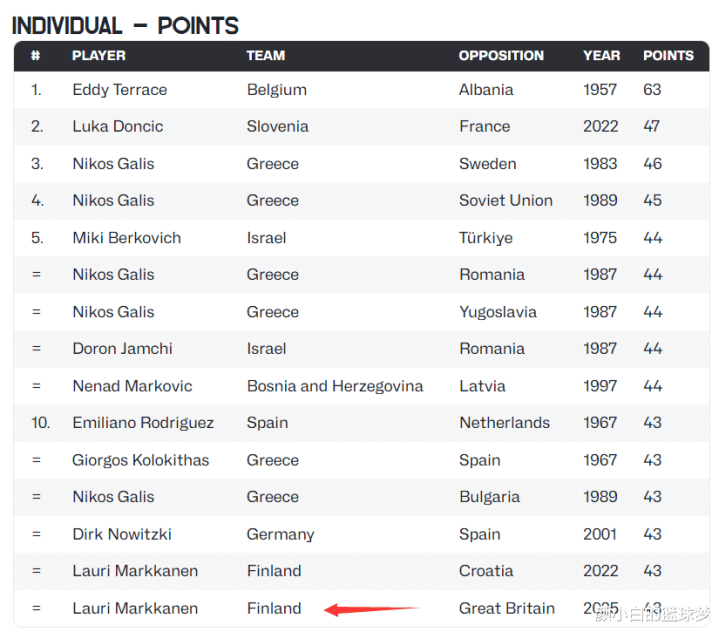
Task: Click the Slovenia team cell
Action: [x=277, y=127]
